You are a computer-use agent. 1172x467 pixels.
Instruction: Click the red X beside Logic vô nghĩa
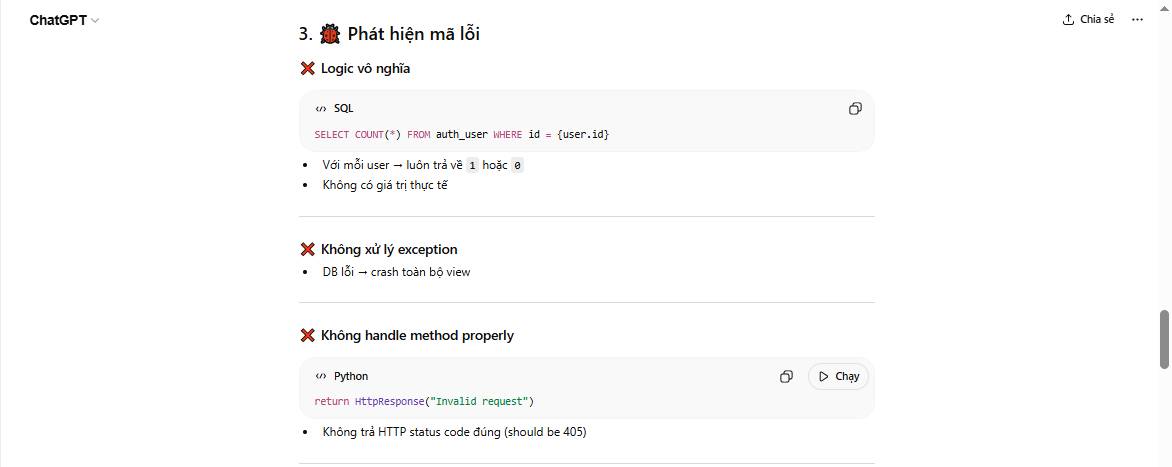(308, 69)
